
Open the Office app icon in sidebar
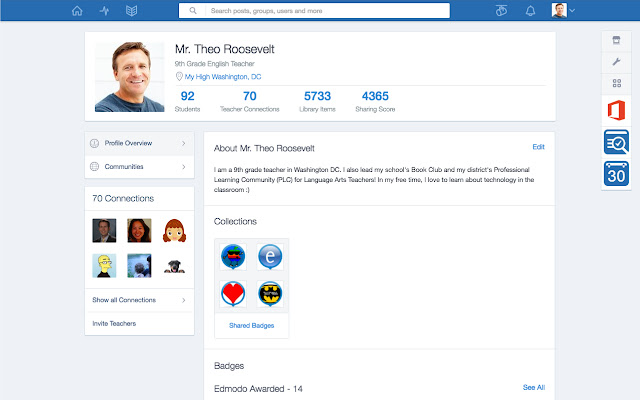616,110
